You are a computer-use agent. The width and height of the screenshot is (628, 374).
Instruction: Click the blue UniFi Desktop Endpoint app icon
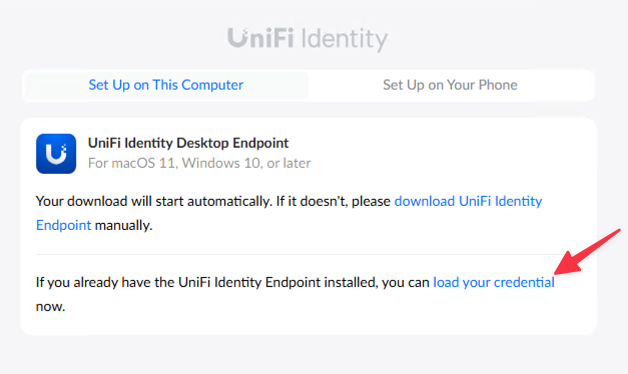(x=56, y=154)
